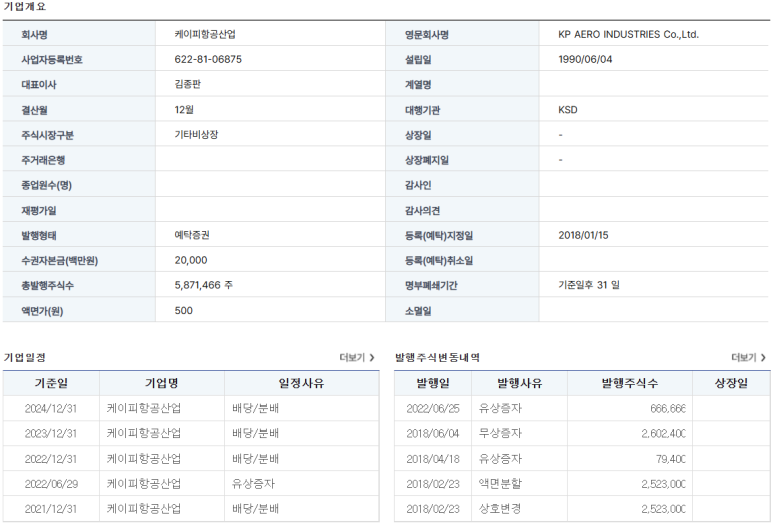773x525 pixels.
Task: Click agency value KSD
Action: (568, 109)
